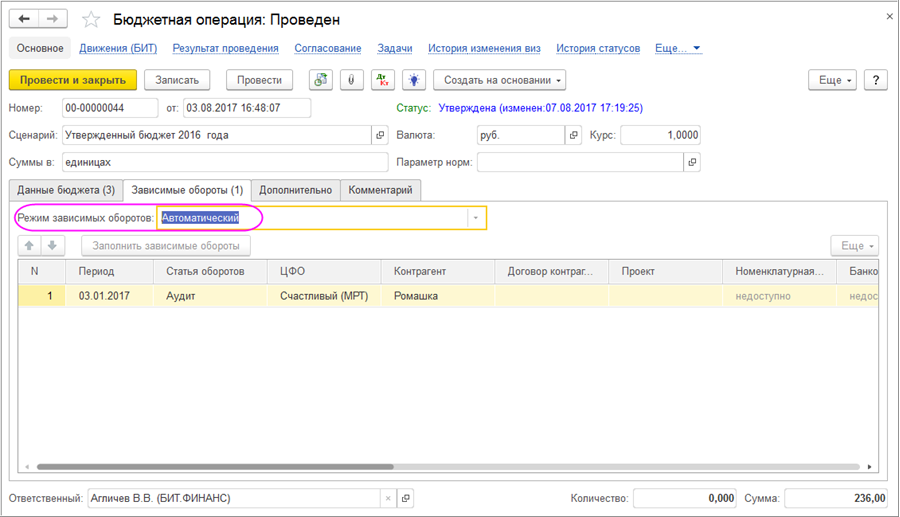This screenshot has height=517, width=900.
Task: Open selection for the Валюта field
Action: pyautogui.click(x=574, y=135)
